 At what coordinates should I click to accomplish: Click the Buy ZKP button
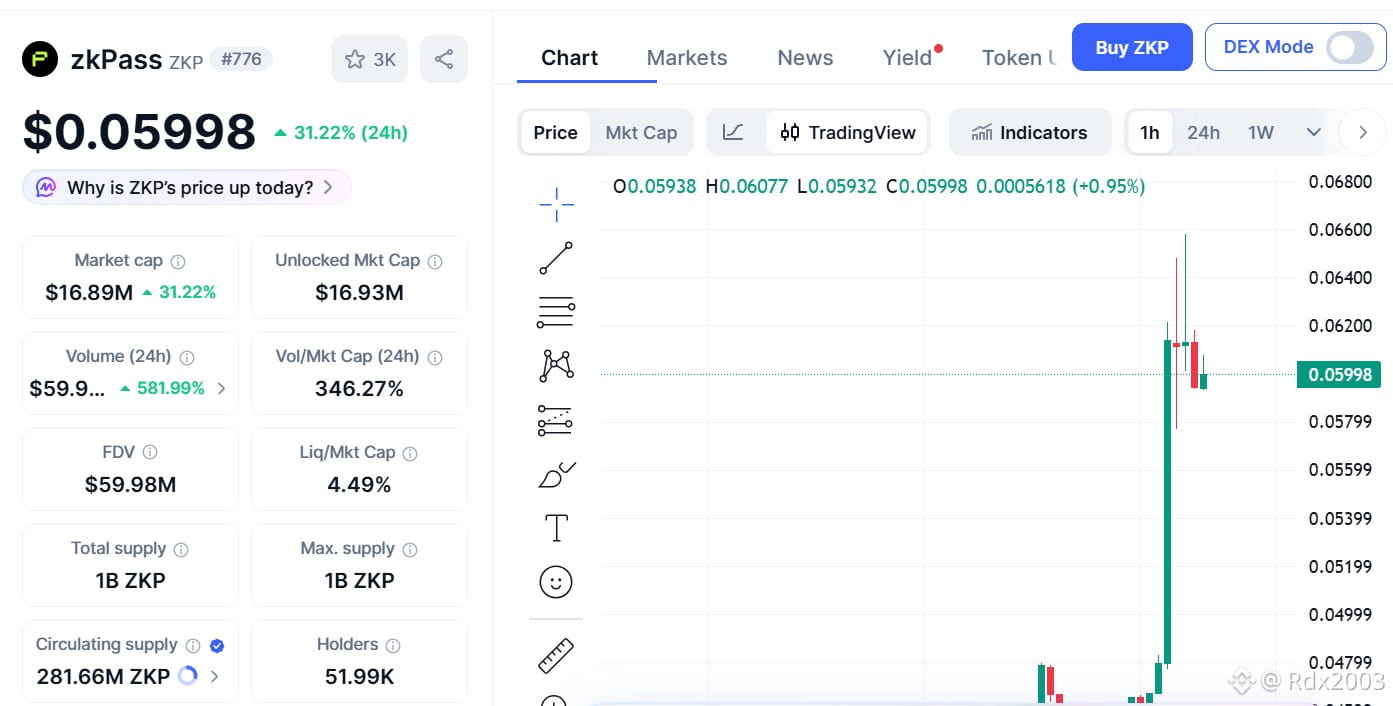pos(1132,47)
